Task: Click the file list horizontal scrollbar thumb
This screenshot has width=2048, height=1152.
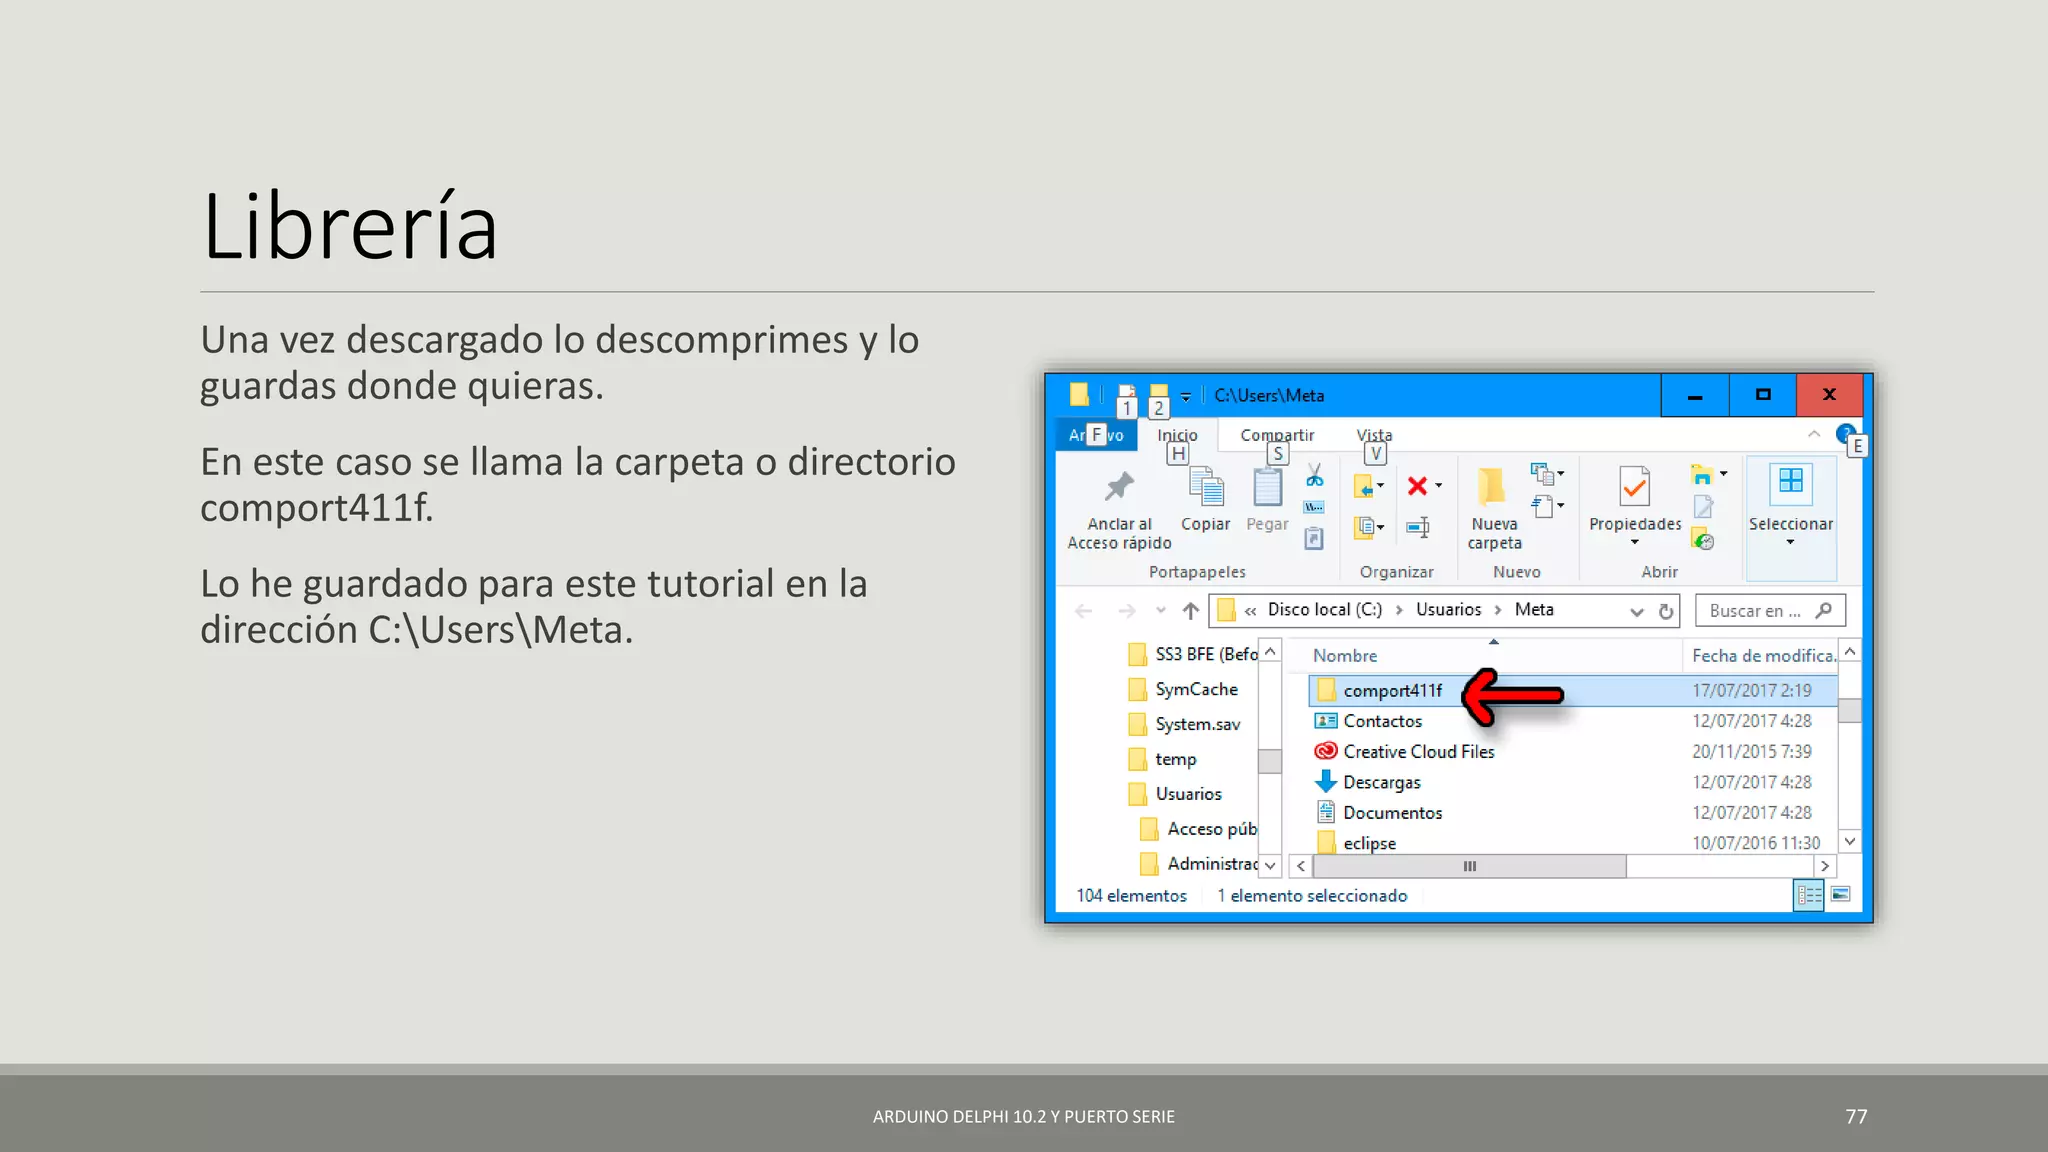Action: click(1469, 866)
